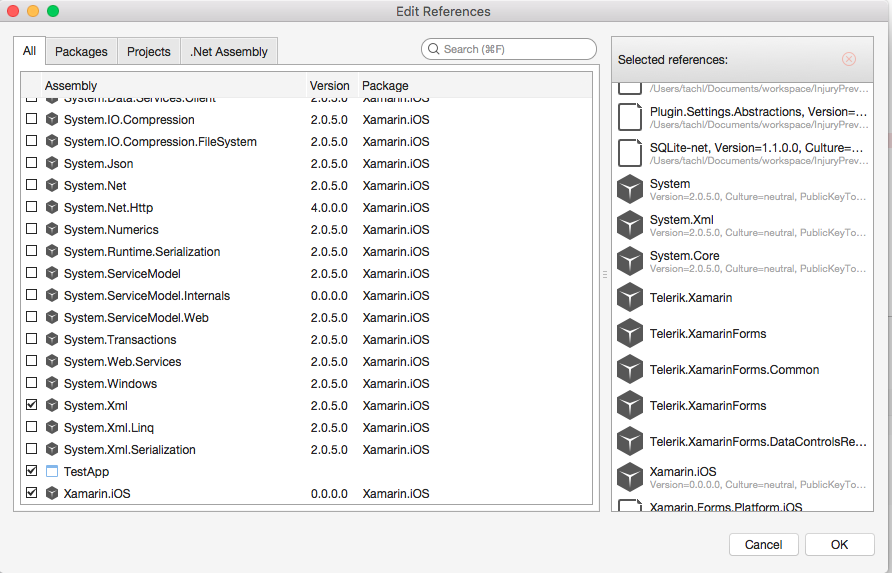The width and height of the screenshot is (892, 573).
Task: Click the System.Json package icon
Action: [52, 163]
